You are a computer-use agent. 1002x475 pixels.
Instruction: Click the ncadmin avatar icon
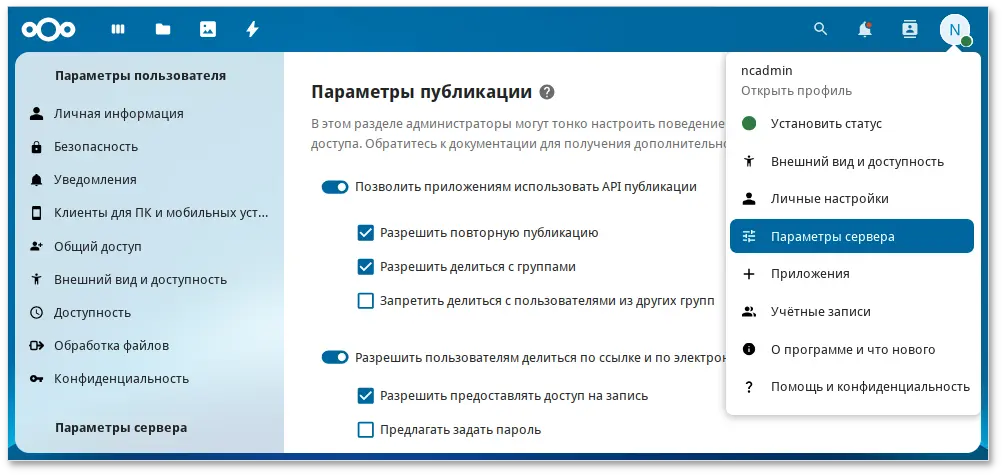pyautogui.click(x=955, y=29)
